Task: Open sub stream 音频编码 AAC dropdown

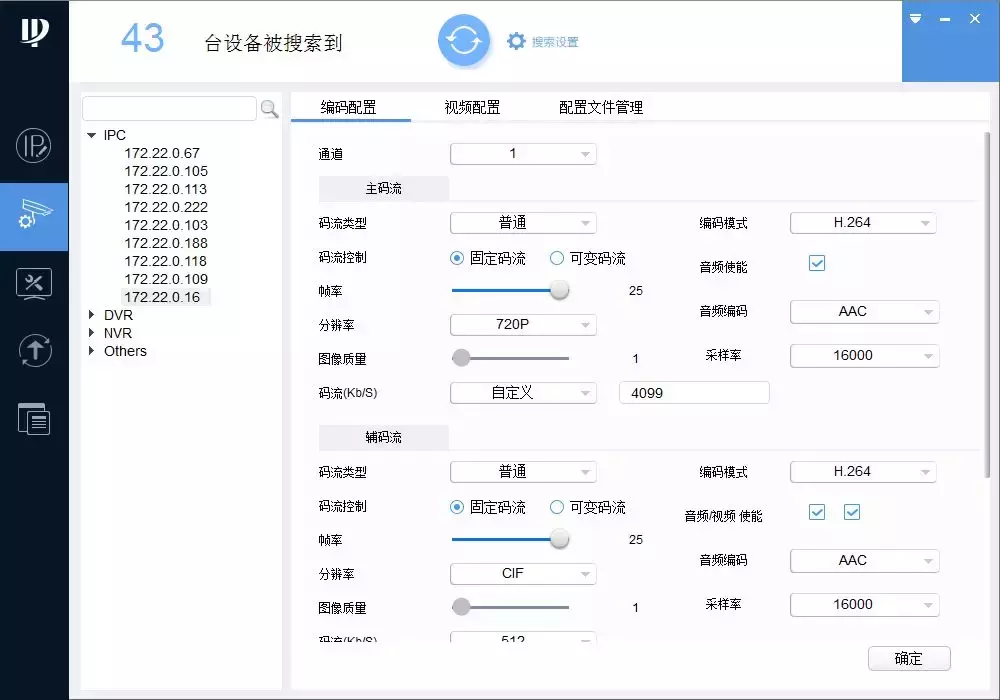Action: pos(864,560)
